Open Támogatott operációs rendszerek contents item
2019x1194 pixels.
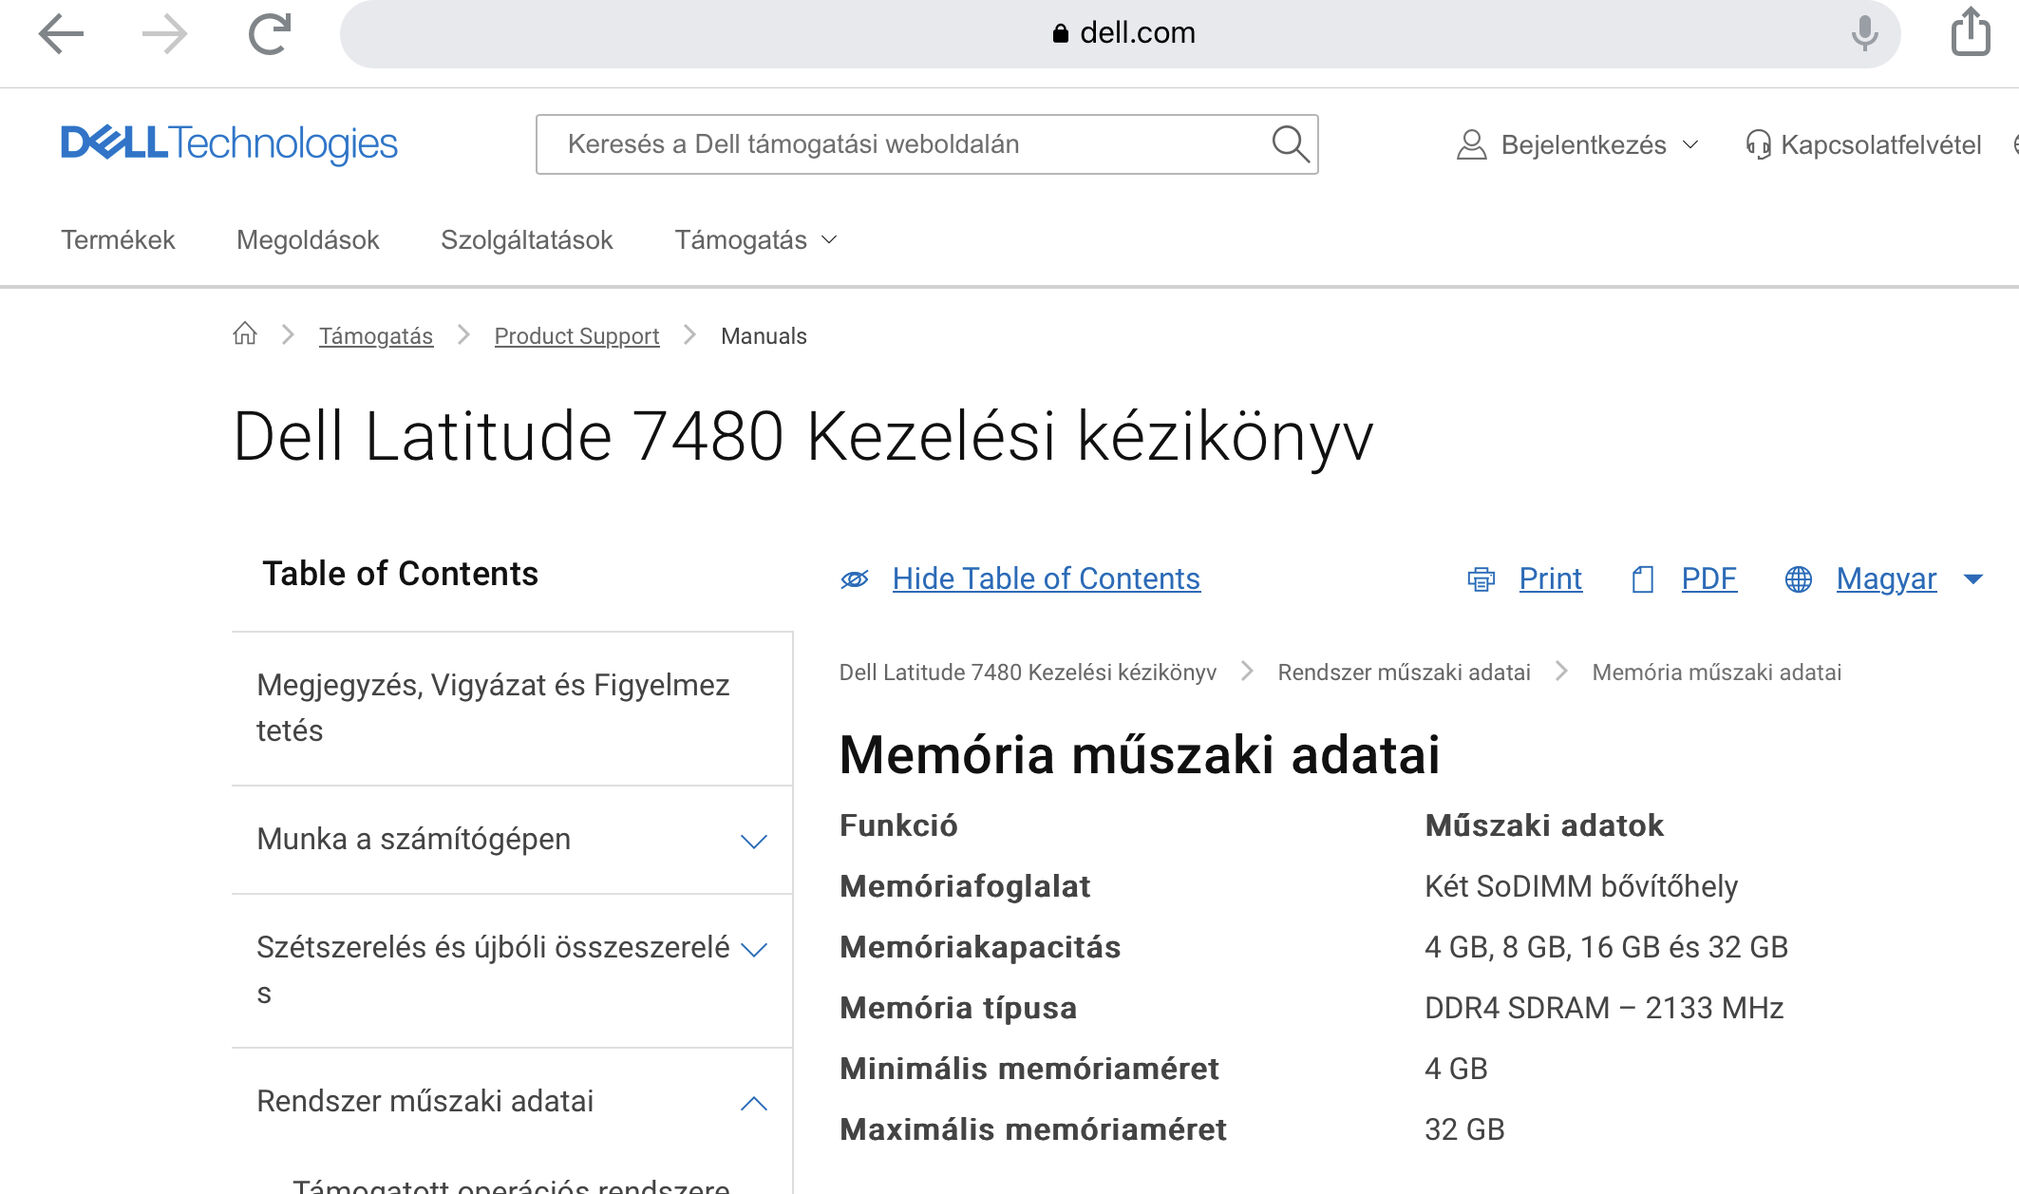tap(511, 1186)
